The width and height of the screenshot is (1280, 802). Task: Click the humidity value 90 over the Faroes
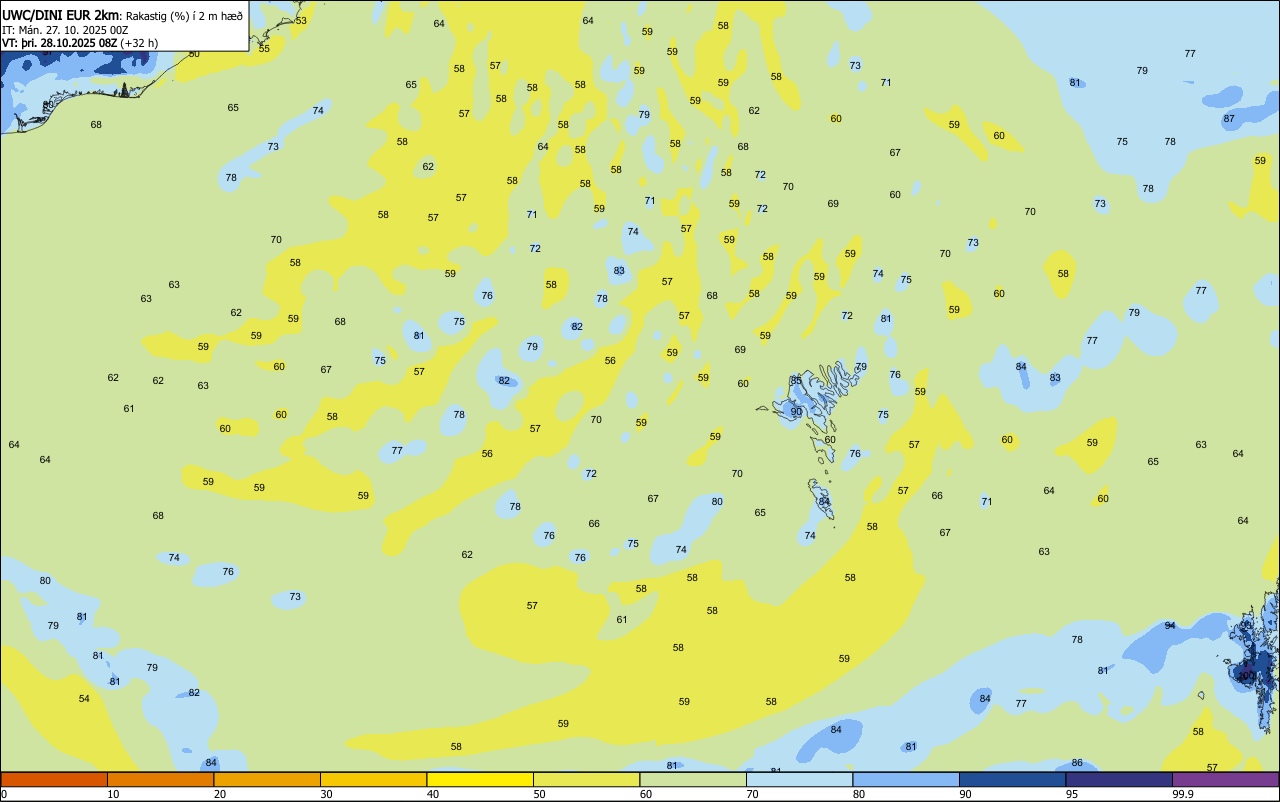[797, 411]
